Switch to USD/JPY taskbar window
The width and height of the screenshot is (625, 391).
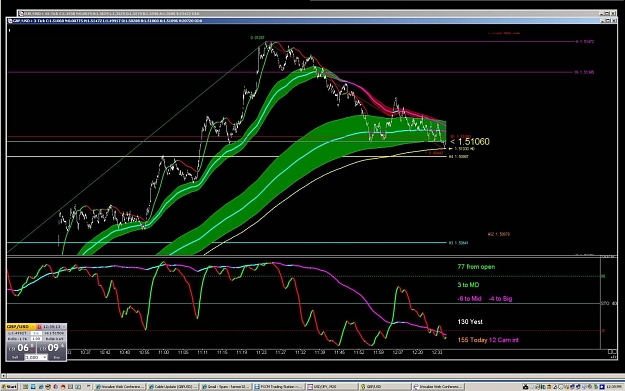coord(332,387)
